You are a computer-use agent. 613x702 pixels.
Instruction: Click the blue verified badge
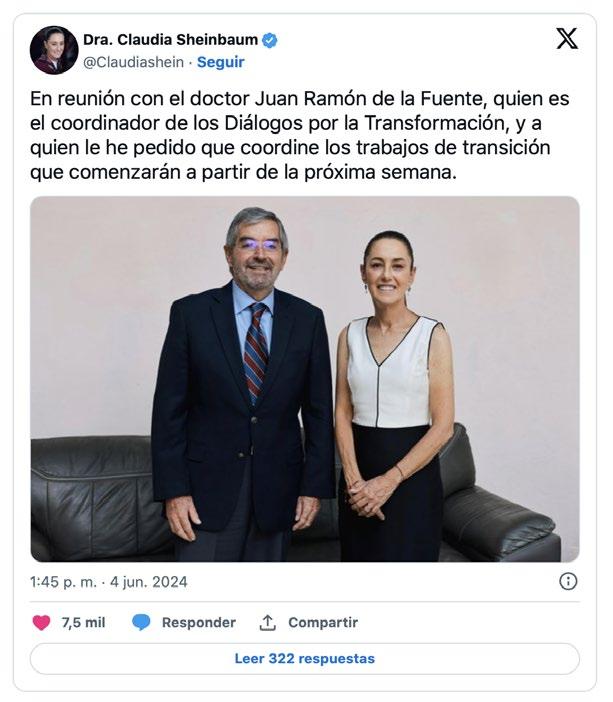[x=270, y=40]
